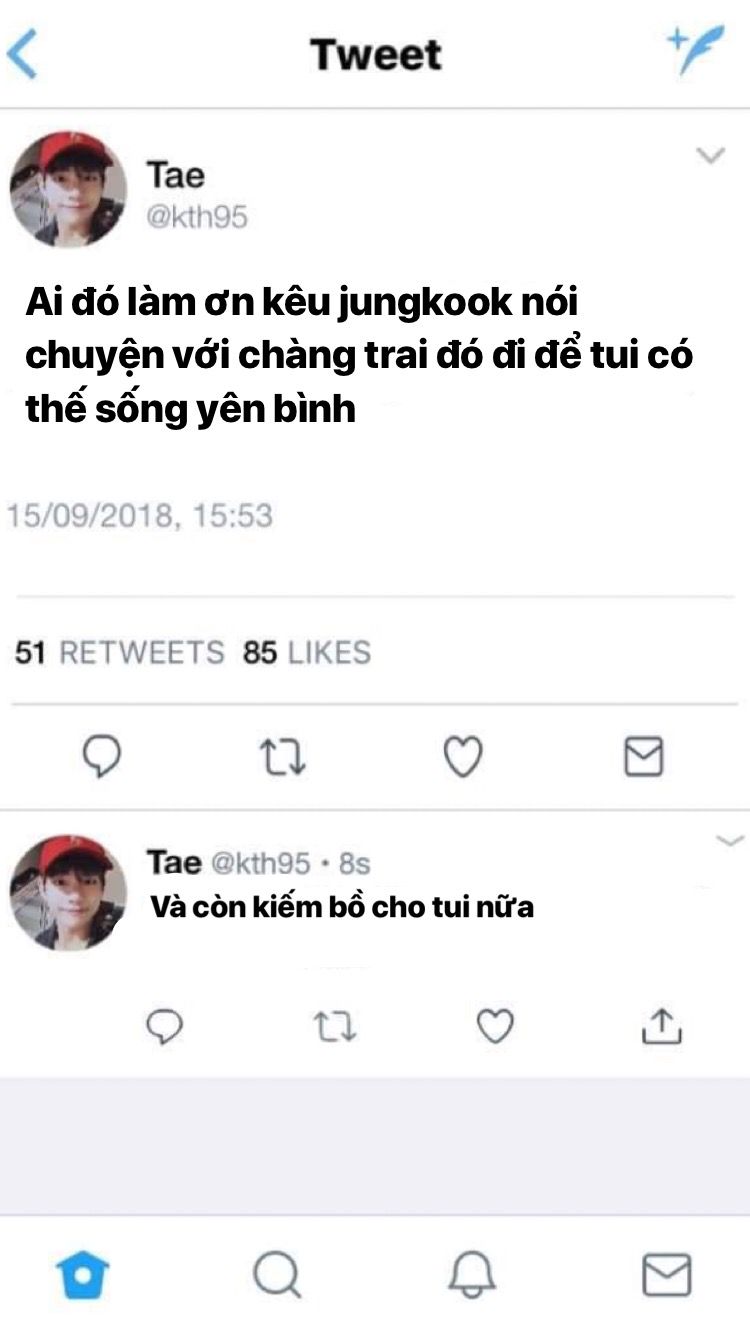This screenshot has height=1334, width=750.
Task: Reply to the main tweet
Action: click(101, 757)
